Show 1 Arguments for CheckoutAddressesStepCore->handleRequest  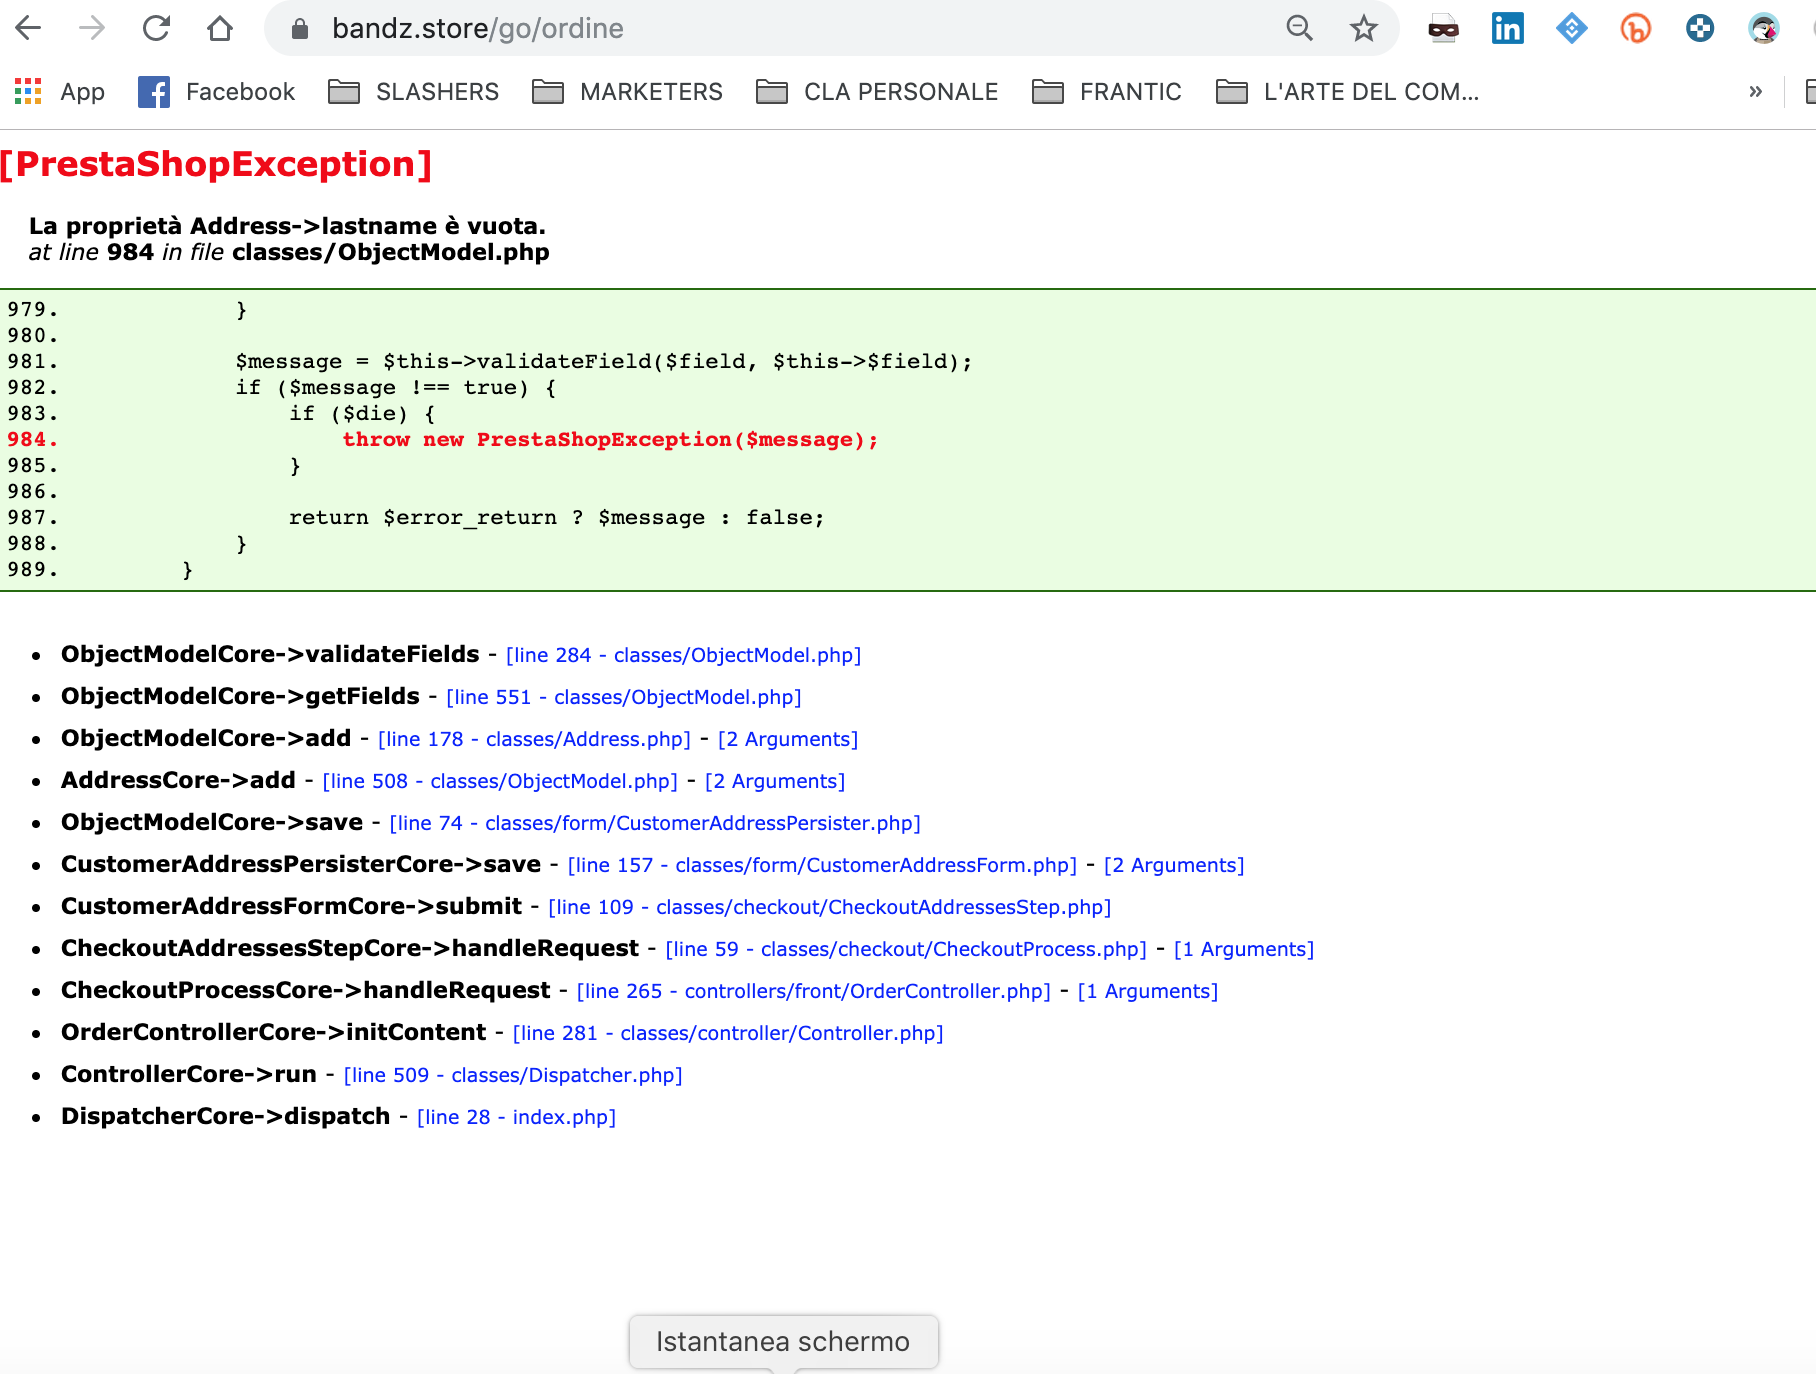click(x=1244, y=949)
